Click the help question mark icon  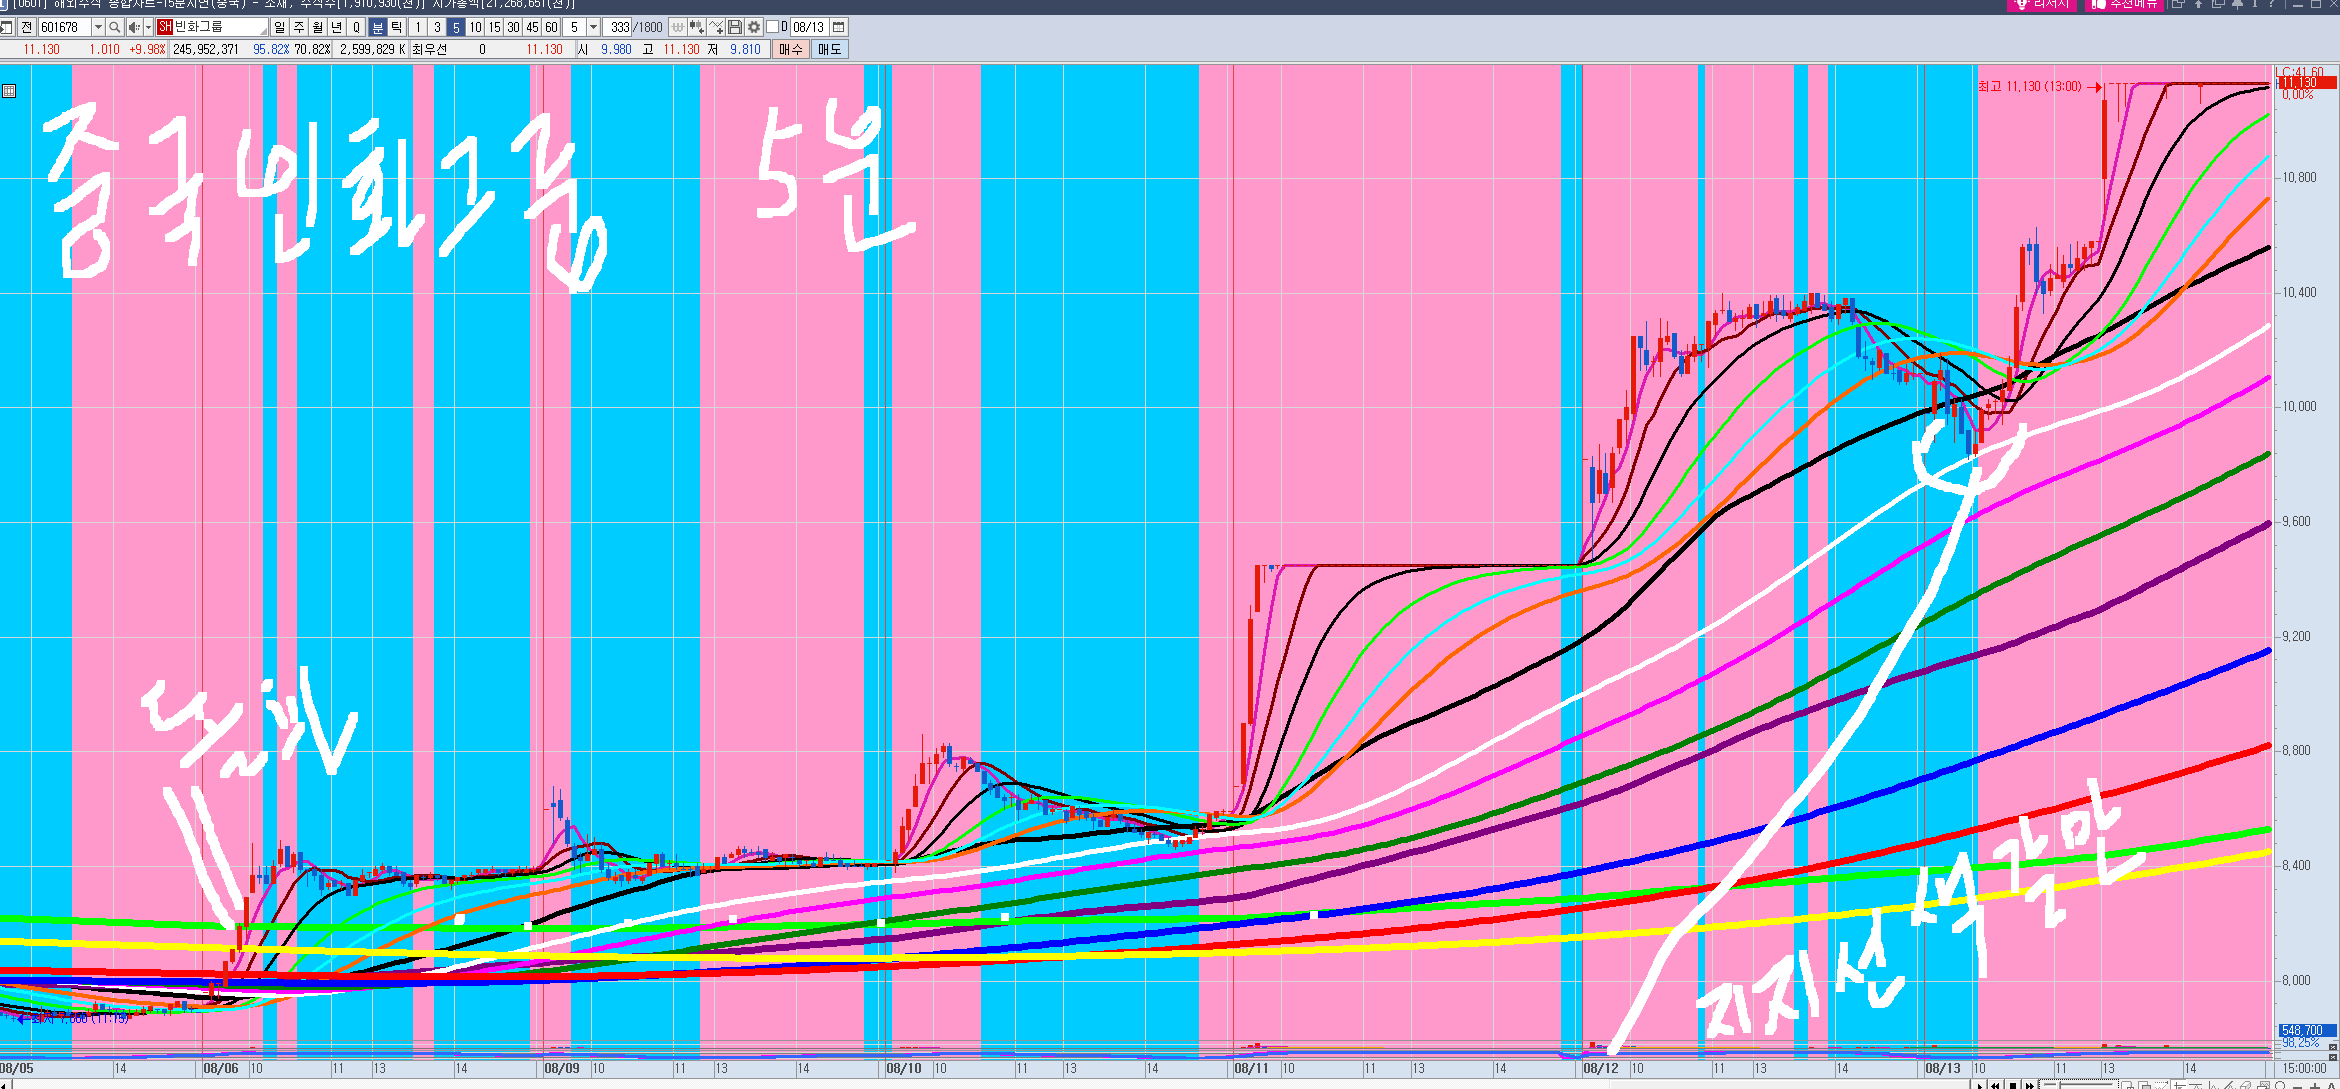(x=2271, y=4)
